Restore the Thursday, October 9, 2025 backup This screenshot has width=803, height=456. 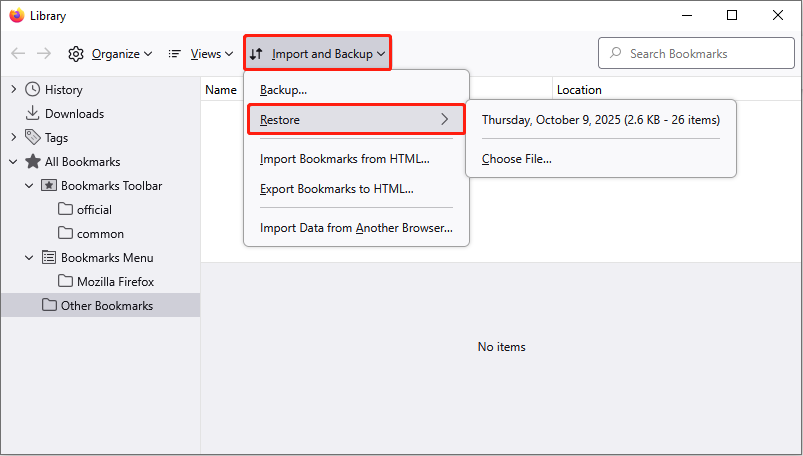(600, 120)
